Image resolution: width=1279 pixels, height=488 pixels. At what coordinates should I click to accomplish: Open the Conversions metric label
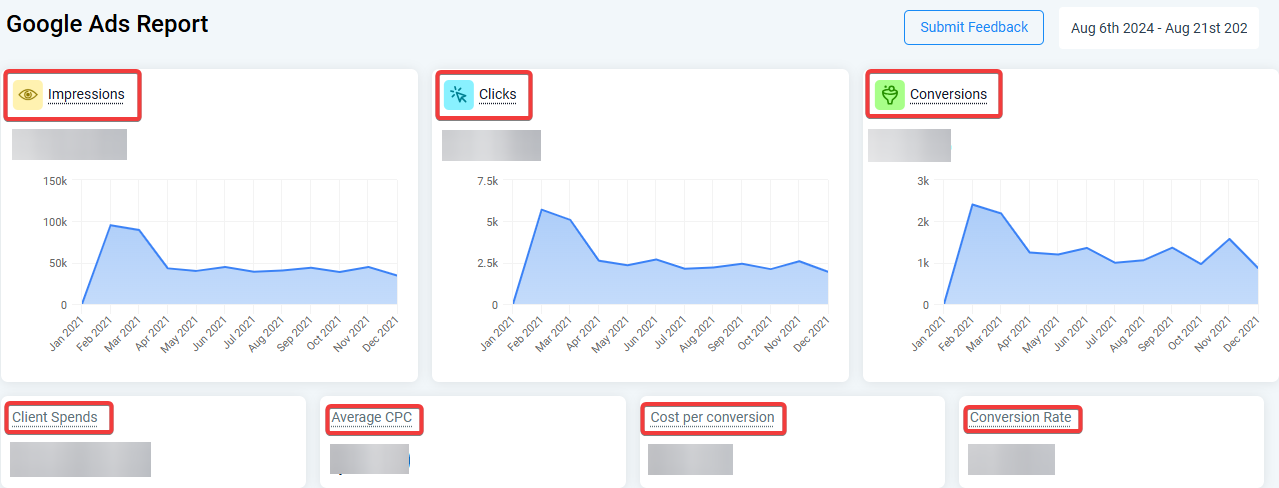[x=948, y=95]
